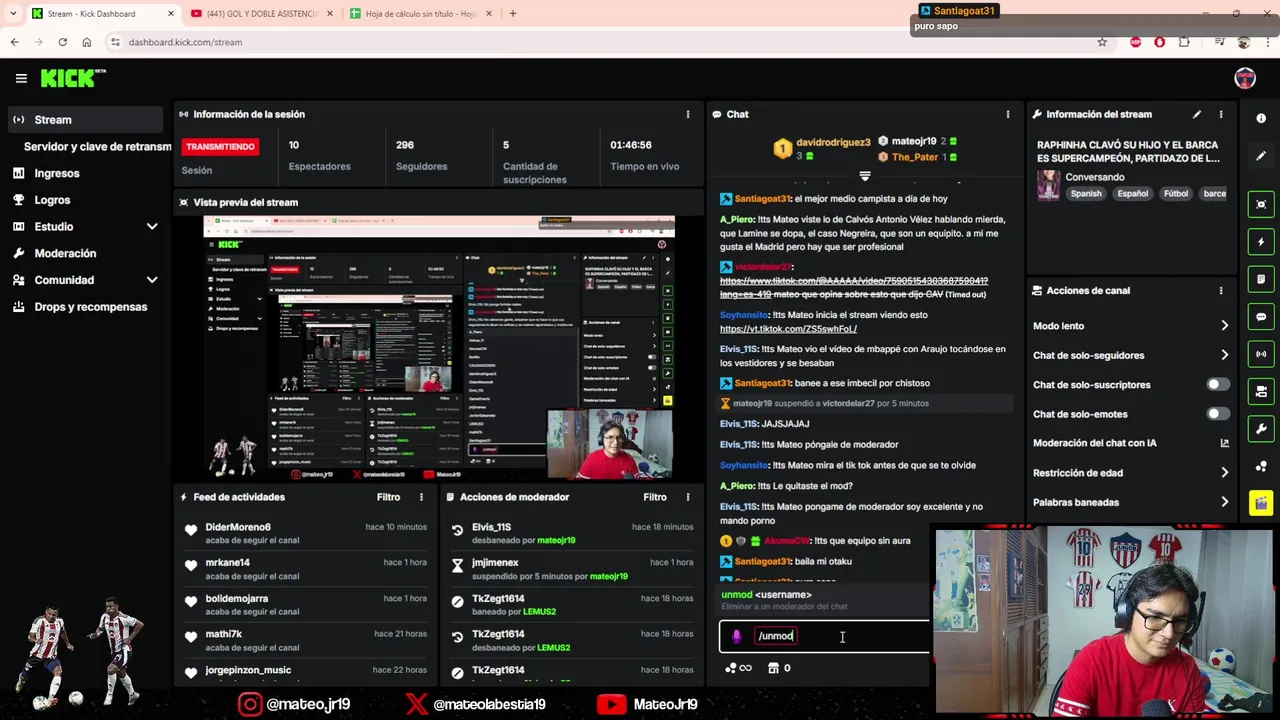The image size is (1280, 720).
Task: Toggle the stream preview frame icon in the right rail
Action: [1261, 204]
